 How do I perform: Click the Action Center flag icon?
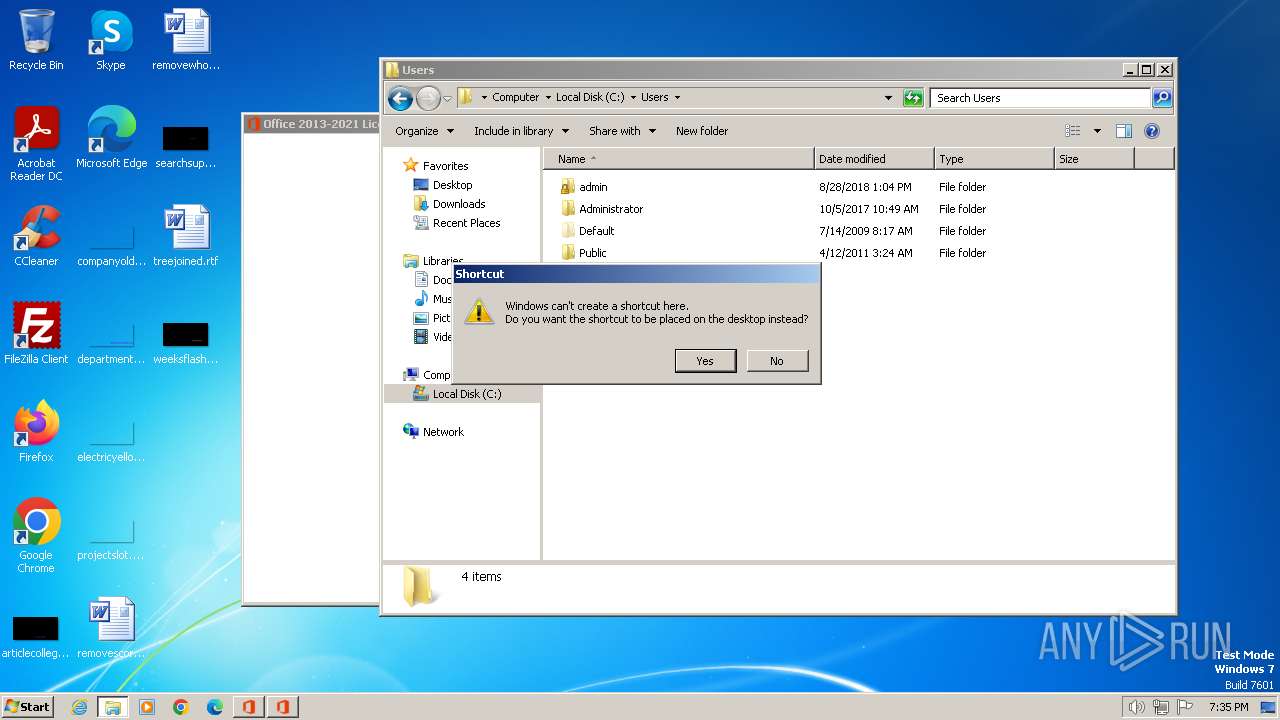click(x=1185, y=707)
